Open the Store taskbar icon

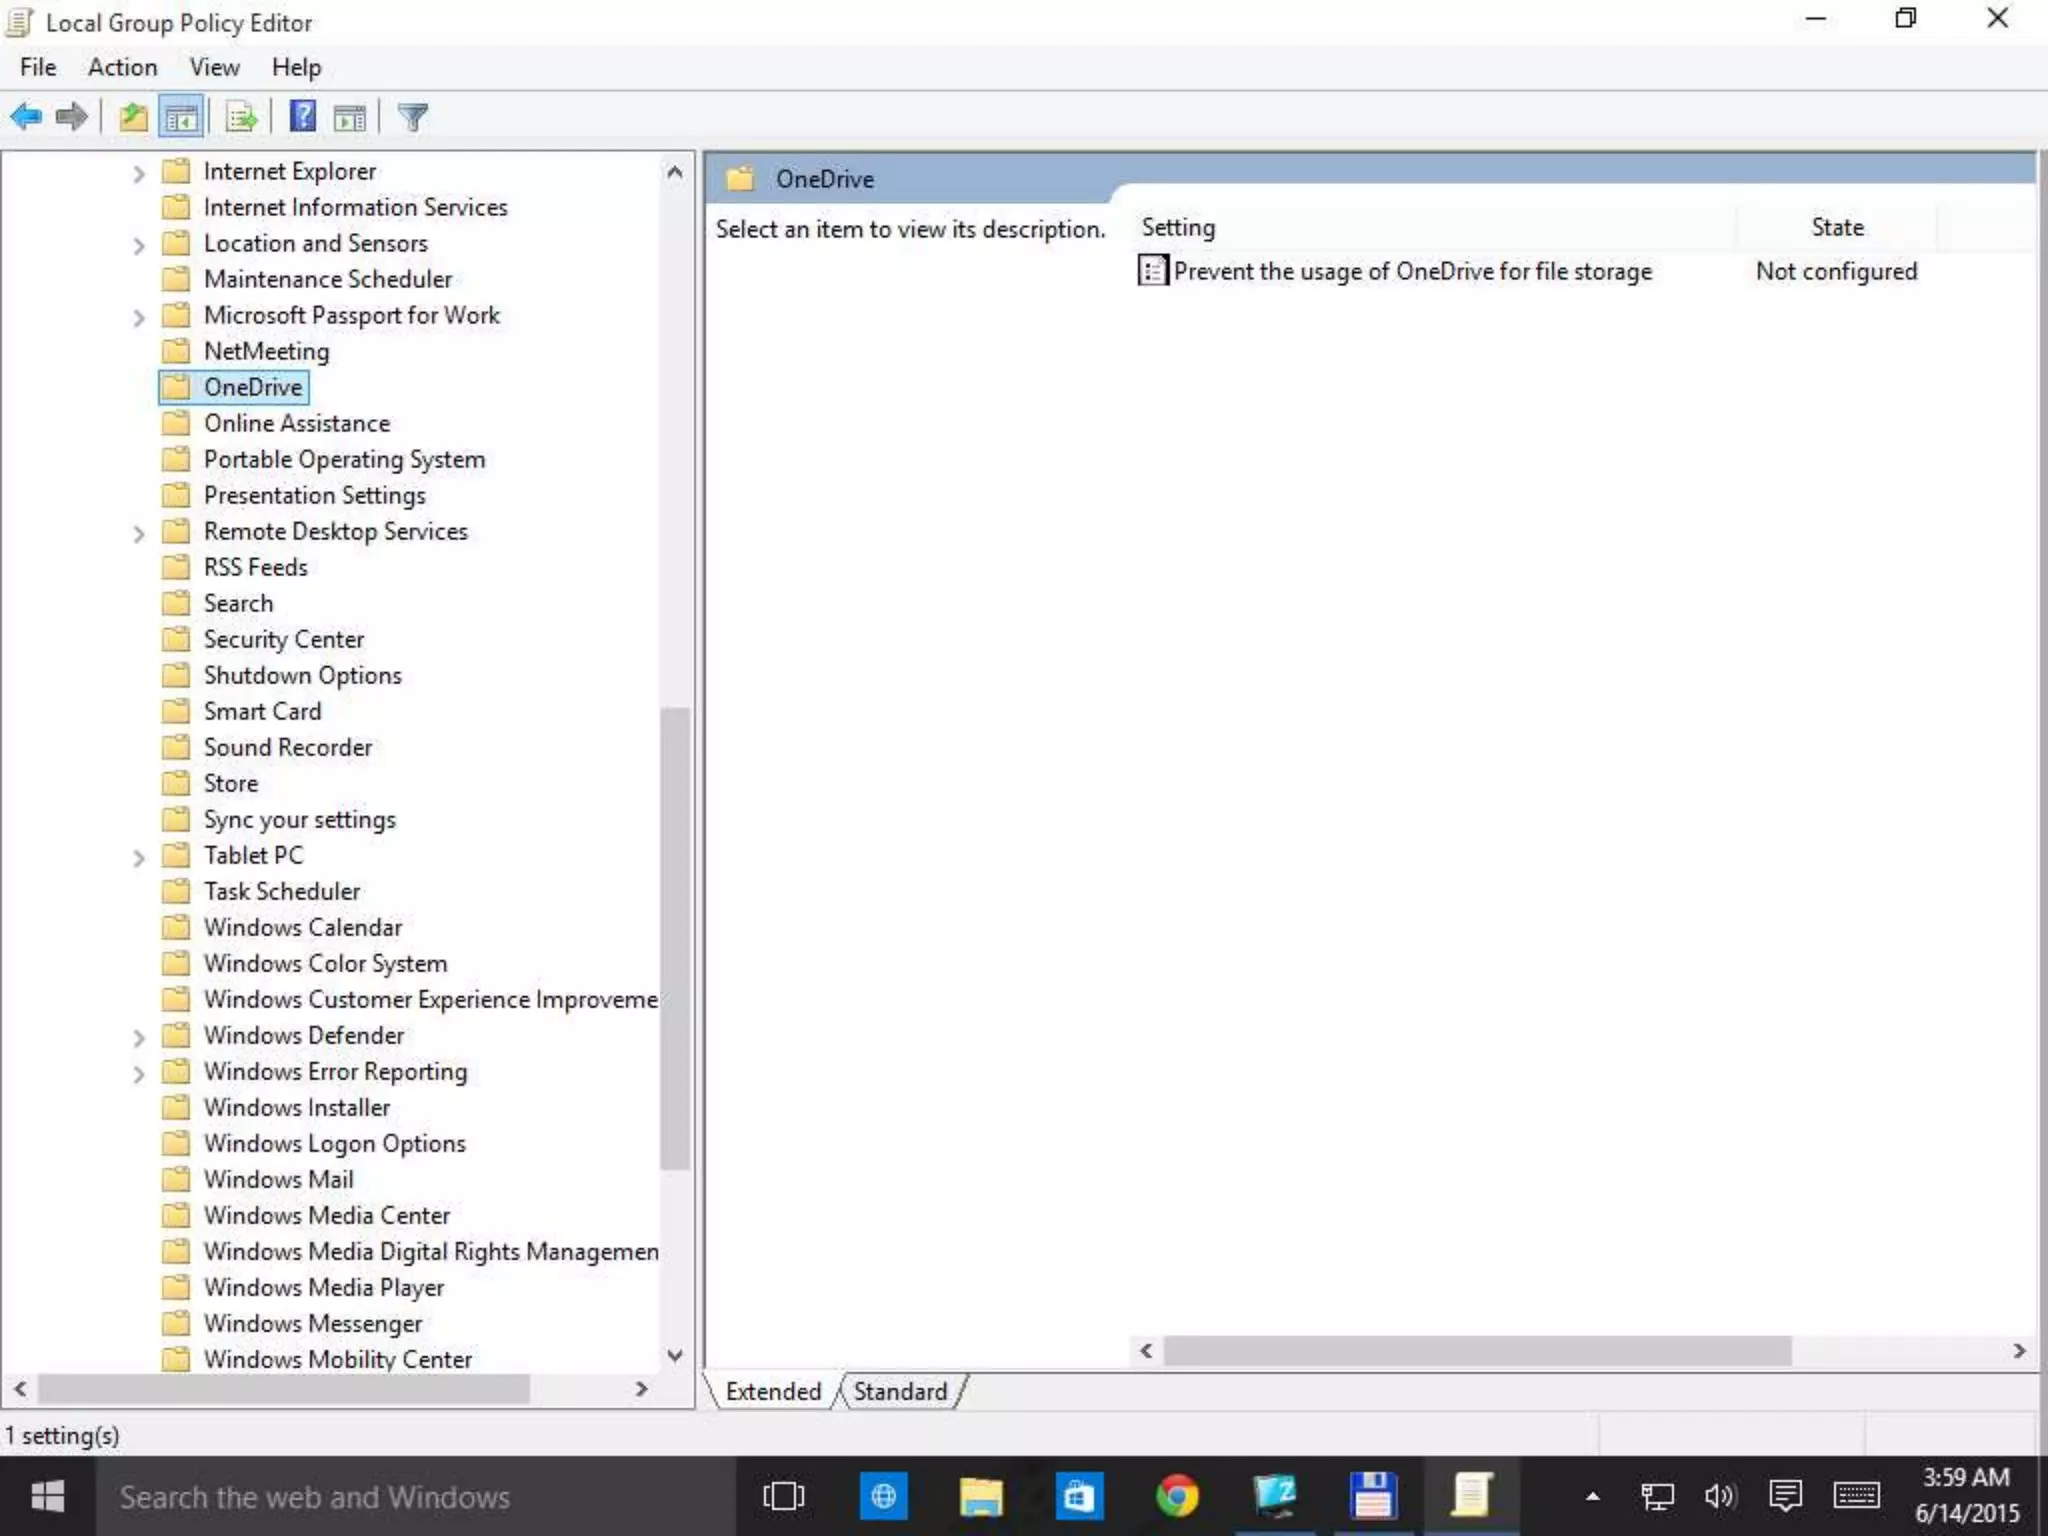pyautogui.click(x=1079, y=1496)
